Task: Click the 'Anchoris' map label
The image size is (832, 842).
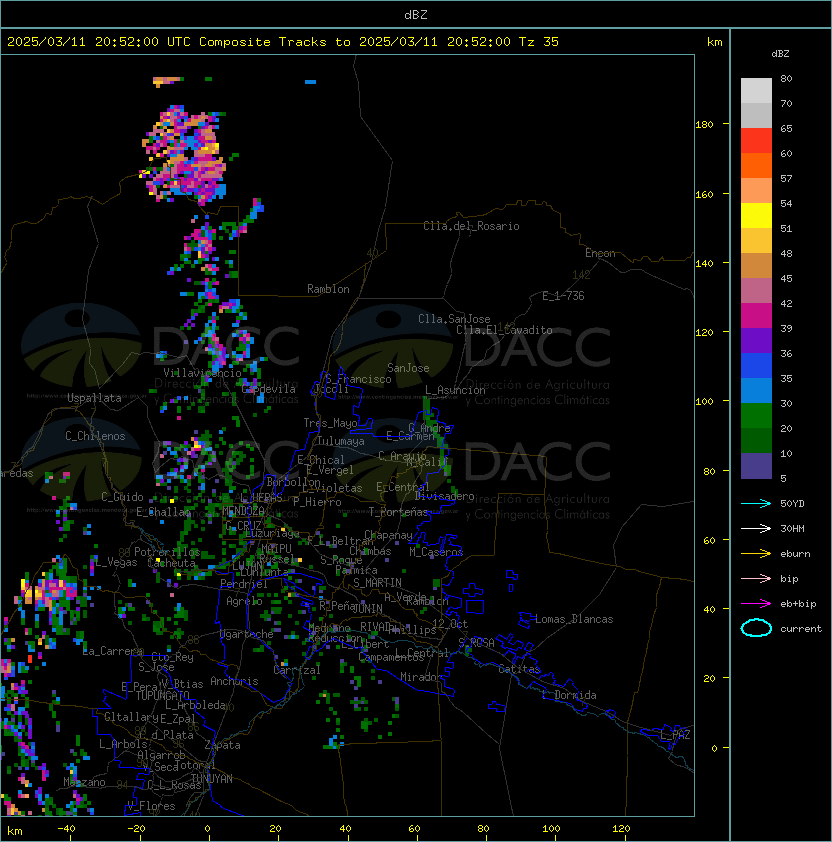Action: tap(234, 681)
